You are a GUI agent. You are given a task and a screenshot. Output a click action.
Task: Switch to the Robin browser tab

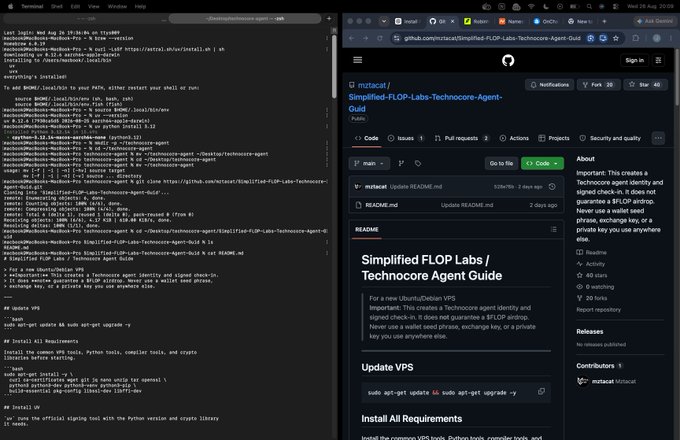(476, 21)
